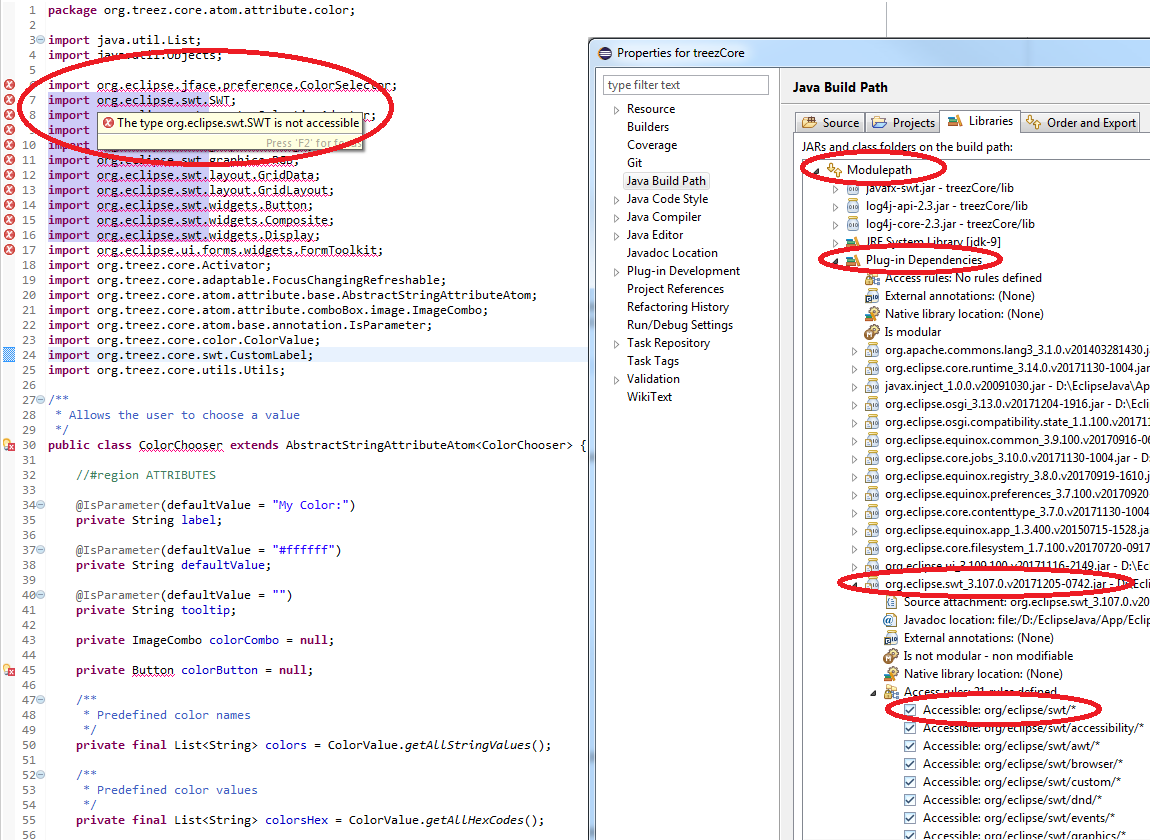Expand the Resource tree node

[615, 109]
